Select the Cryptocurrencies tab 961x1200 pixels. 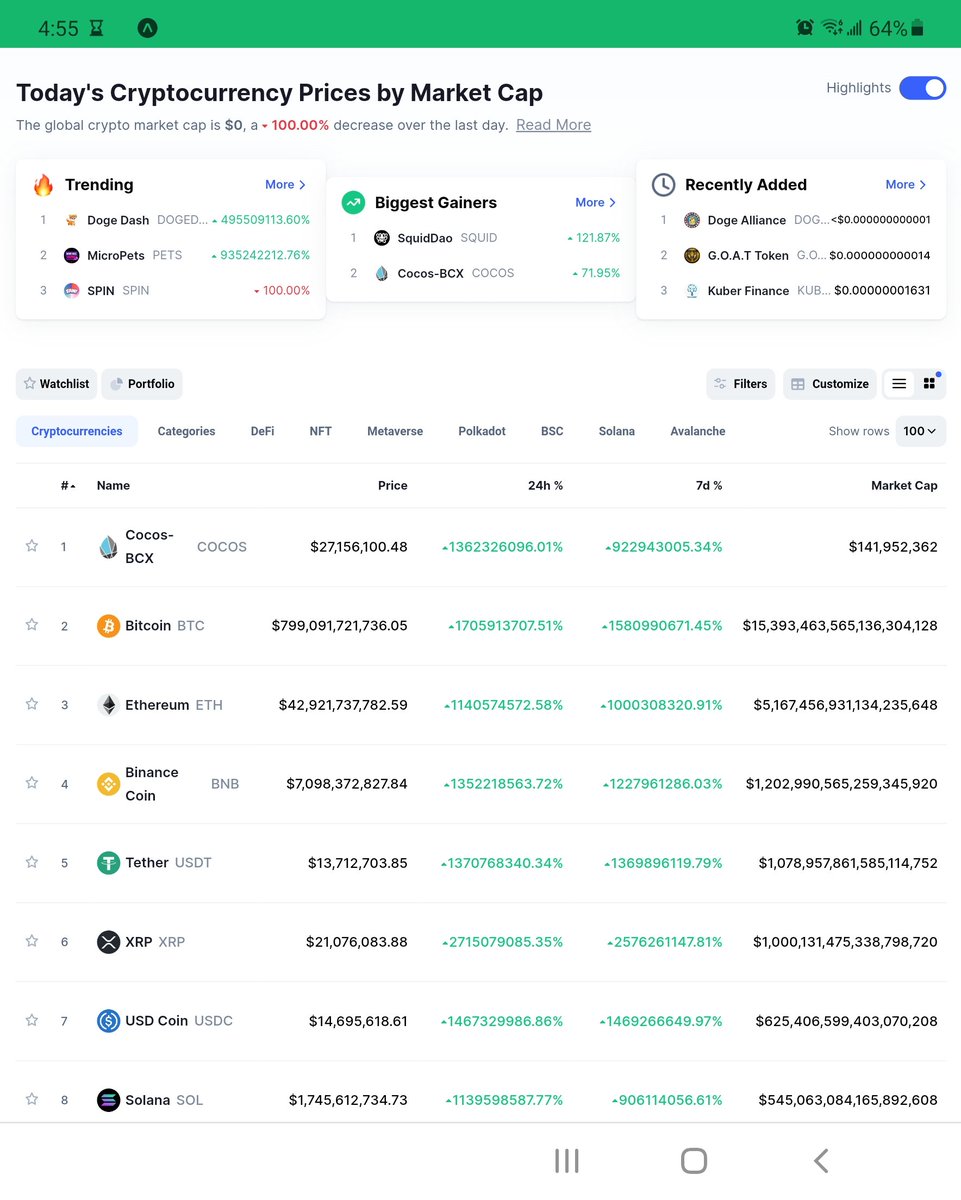click(77, 431)
